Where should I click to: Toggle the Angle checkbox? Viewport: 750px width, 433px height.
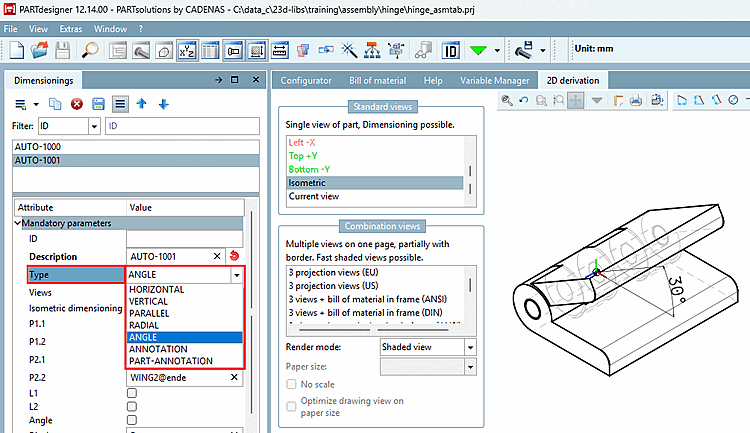click(132, 420)
